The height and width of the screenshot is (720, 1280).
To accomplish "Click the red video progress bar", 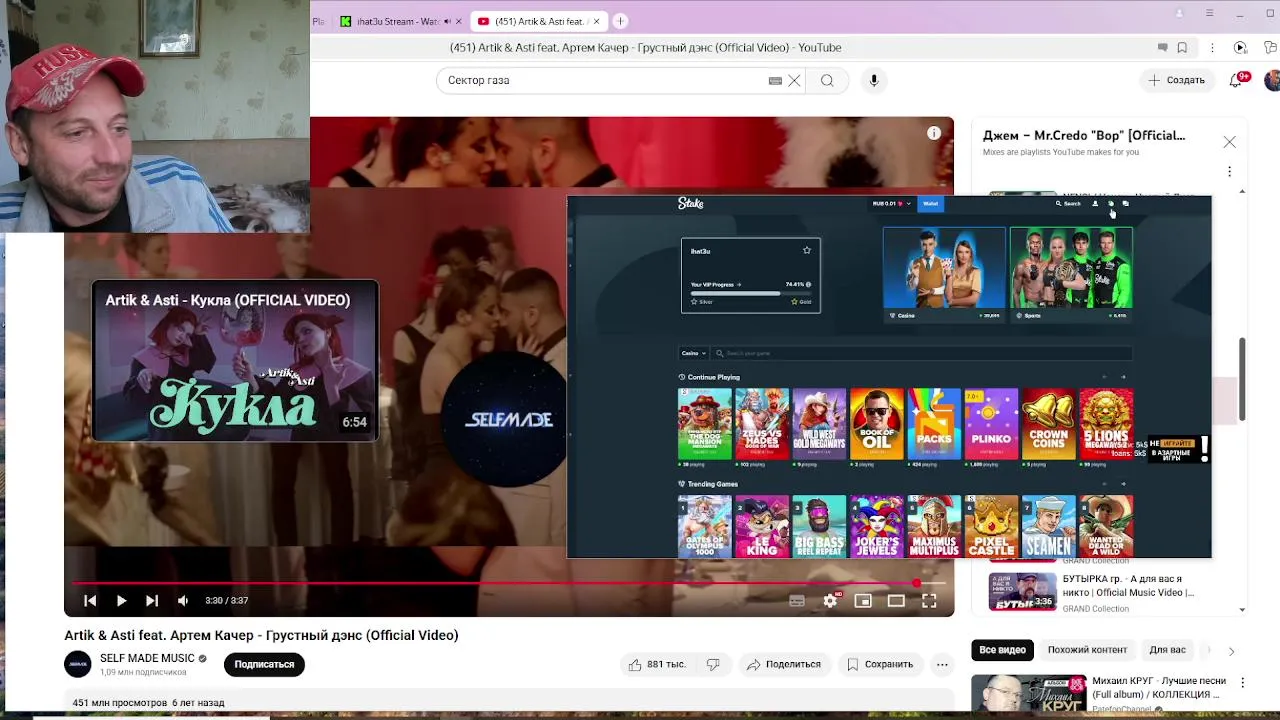I will [x=509, y=583].
